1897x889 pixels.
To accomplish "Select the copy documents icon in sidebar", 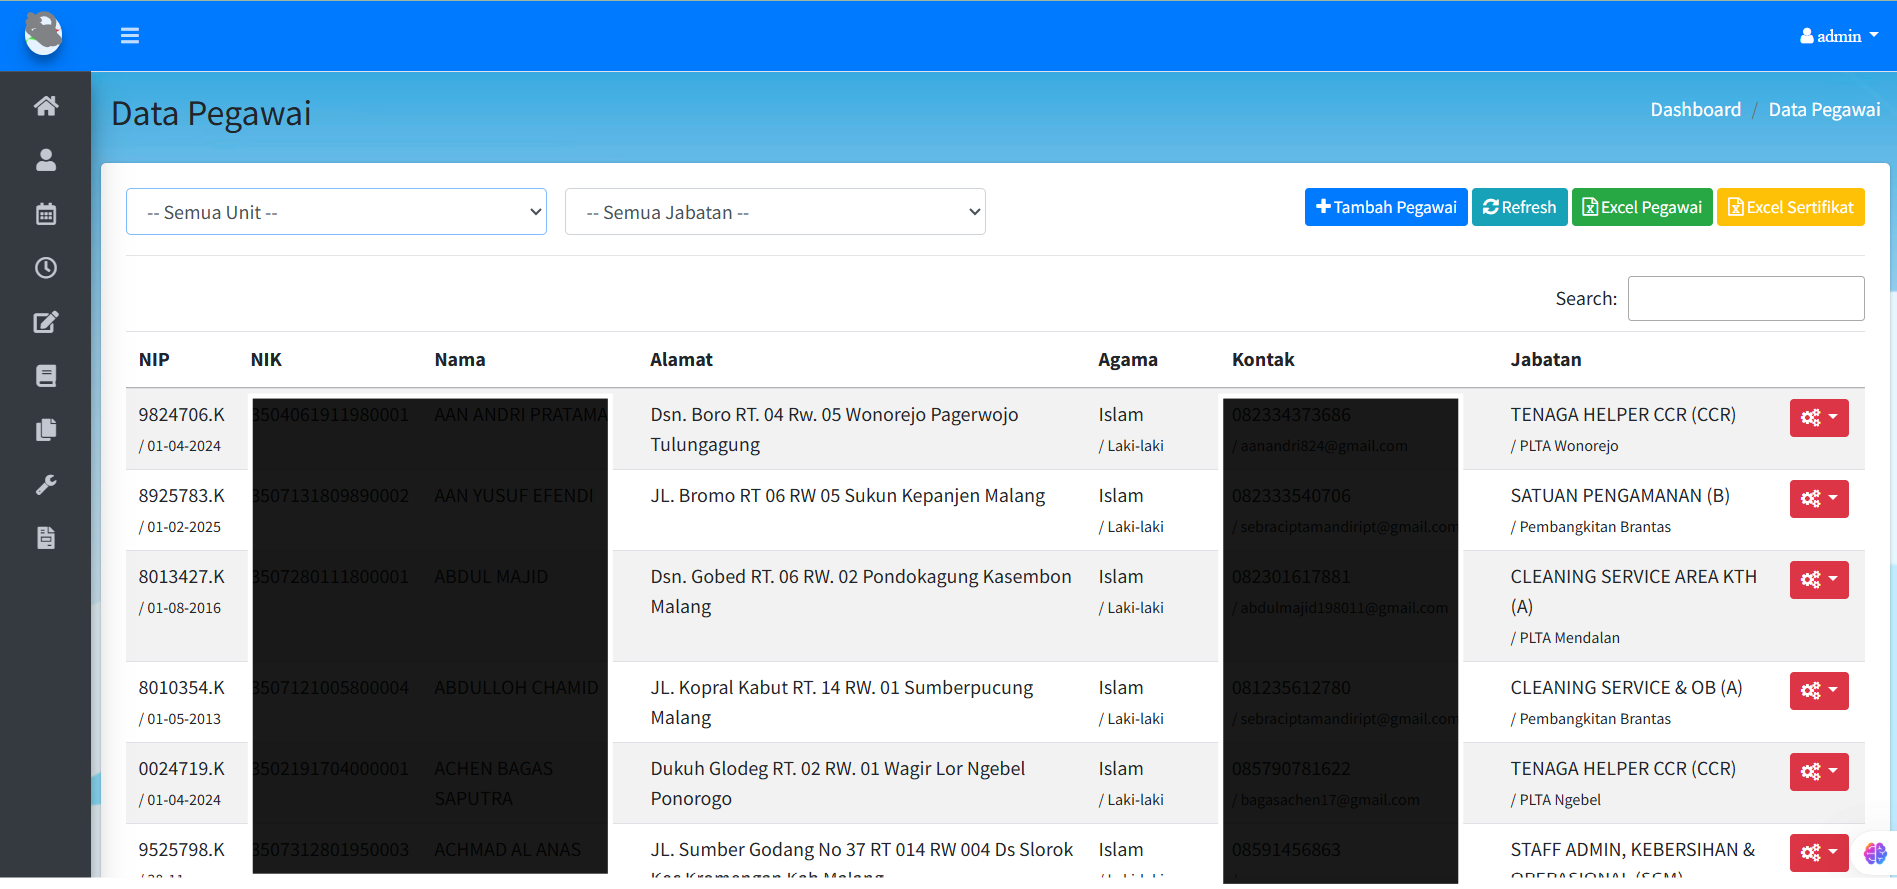I will (46, 430).
